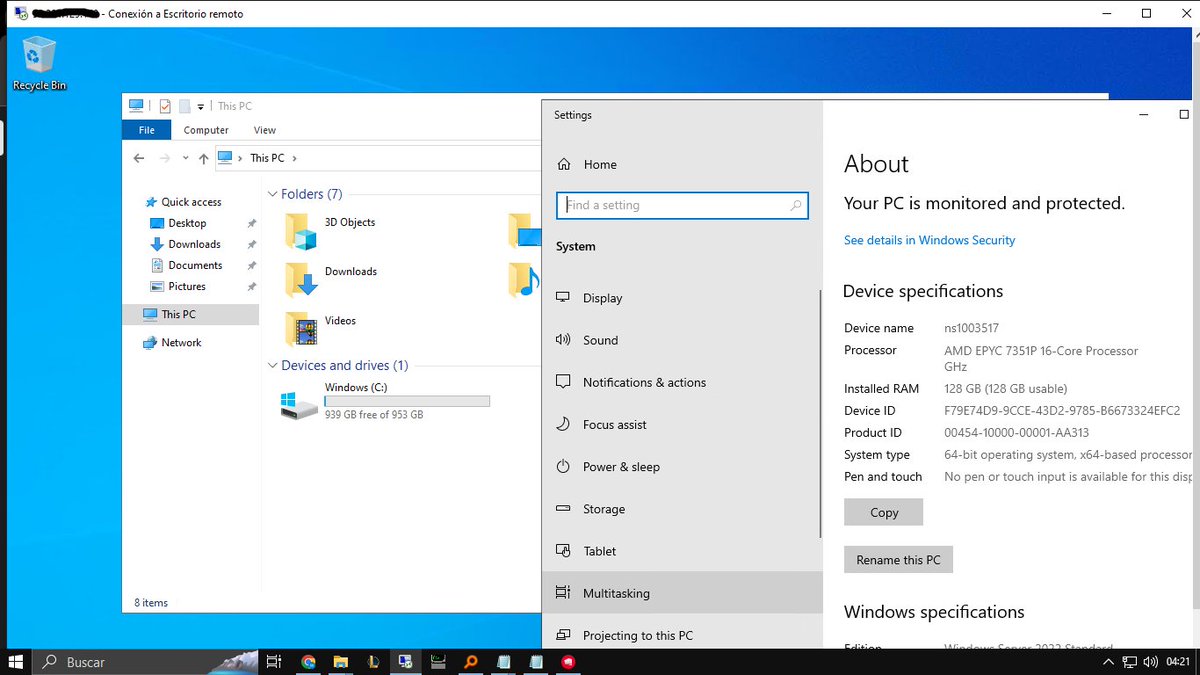The width and height of the screenshot is (1200, 675).
Task: Click the Rename this PC button
Action: 898,560
